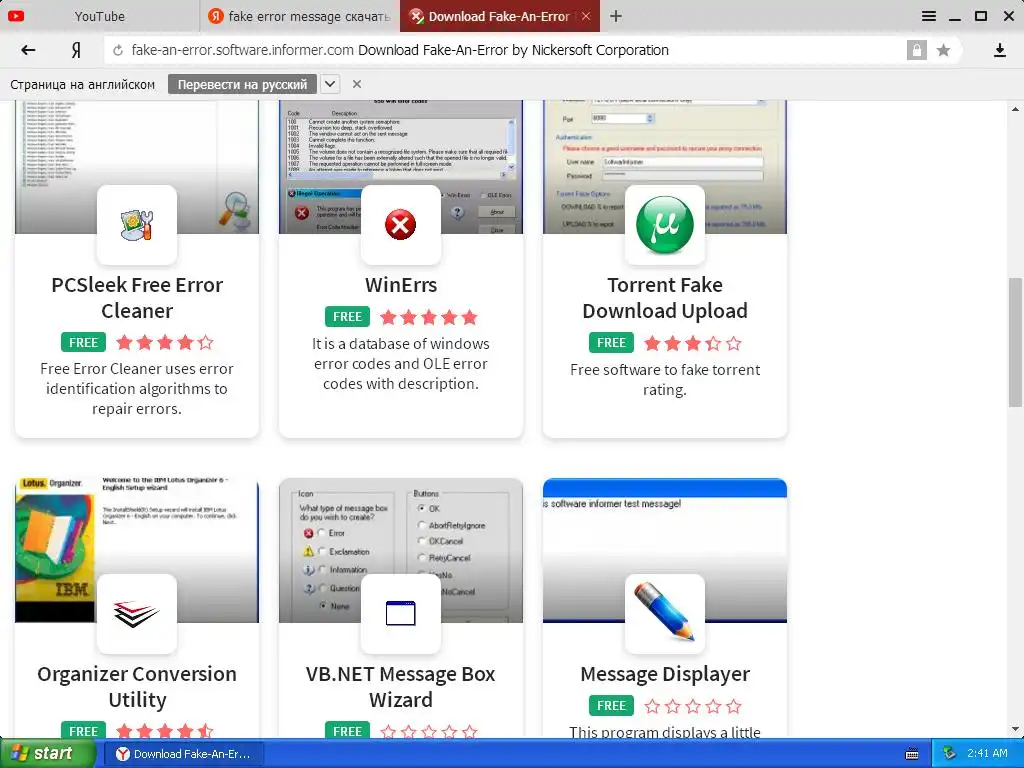1024x768 pixels.
Task: Click the Yandex Я home icon
Action: pyautogui.click(x=76, y=50)
